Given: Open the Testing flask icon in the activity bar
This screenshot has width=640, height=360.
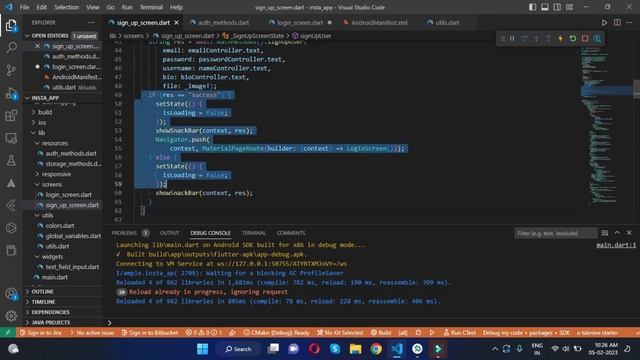Looking at the screenshot, I should [11, 160].
